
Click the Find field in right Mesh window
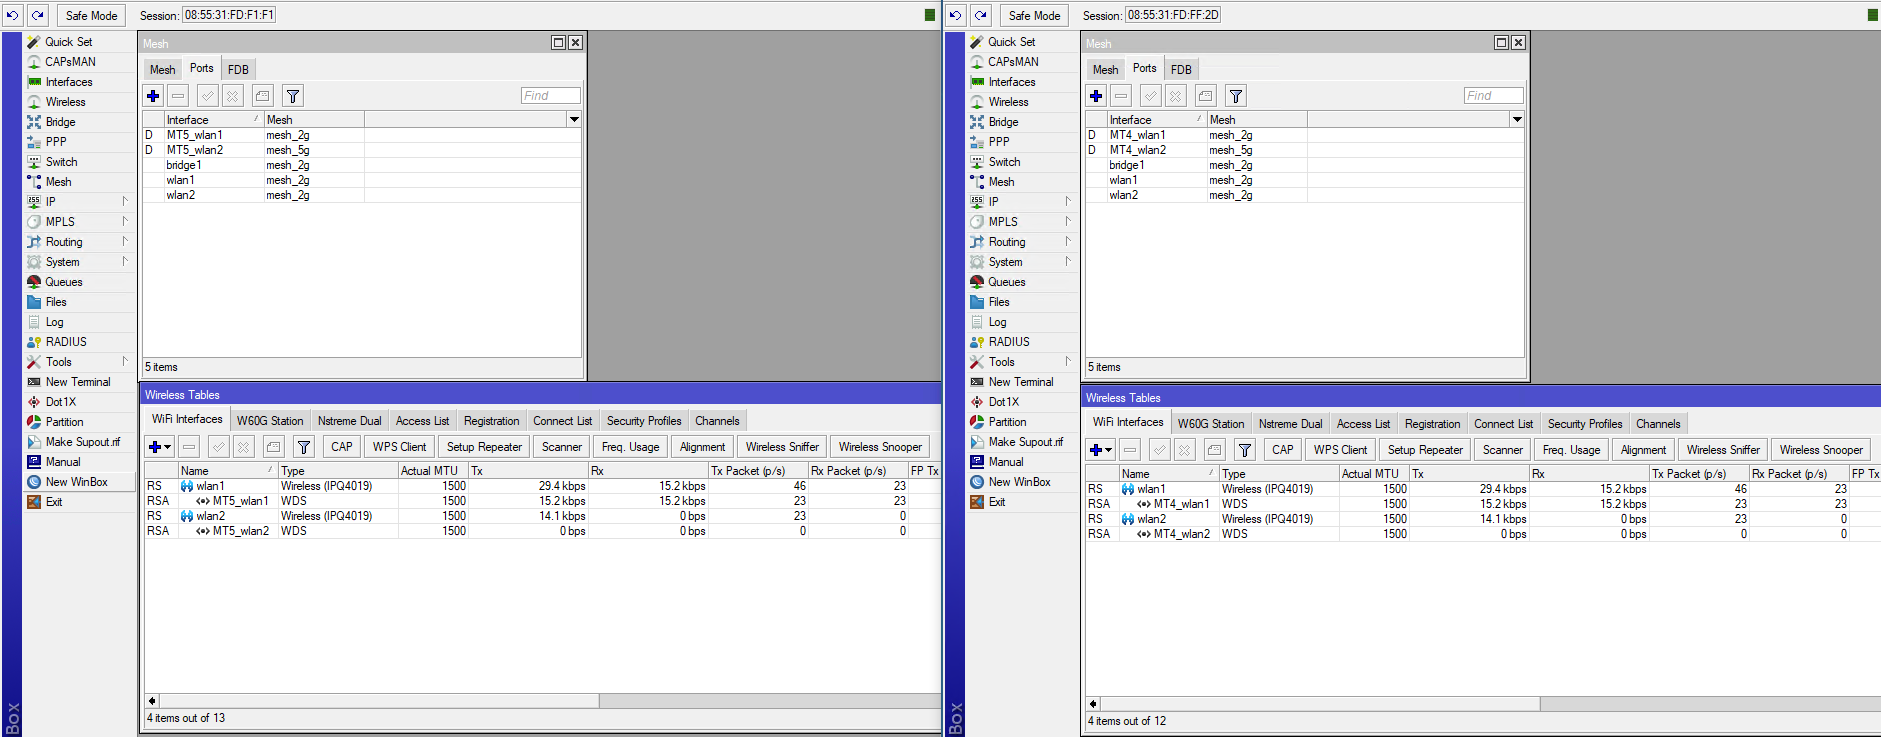tap(1493, 96)
